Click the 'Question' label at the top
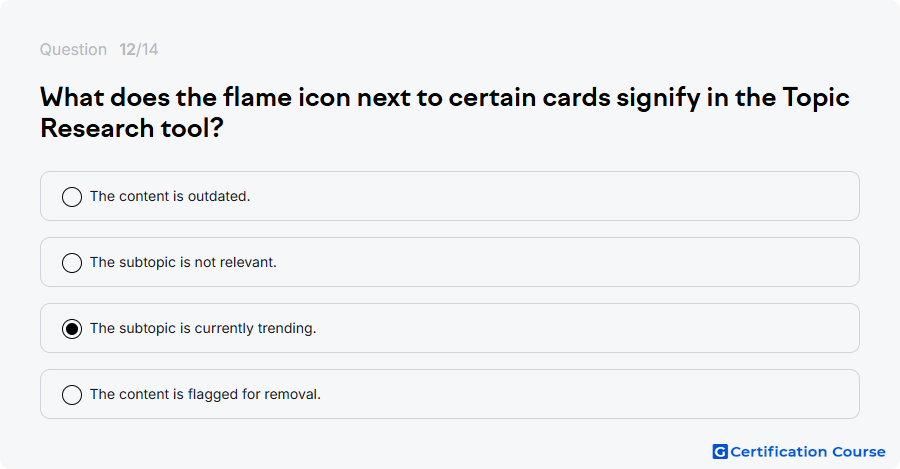900x469 pixels. 73,49
